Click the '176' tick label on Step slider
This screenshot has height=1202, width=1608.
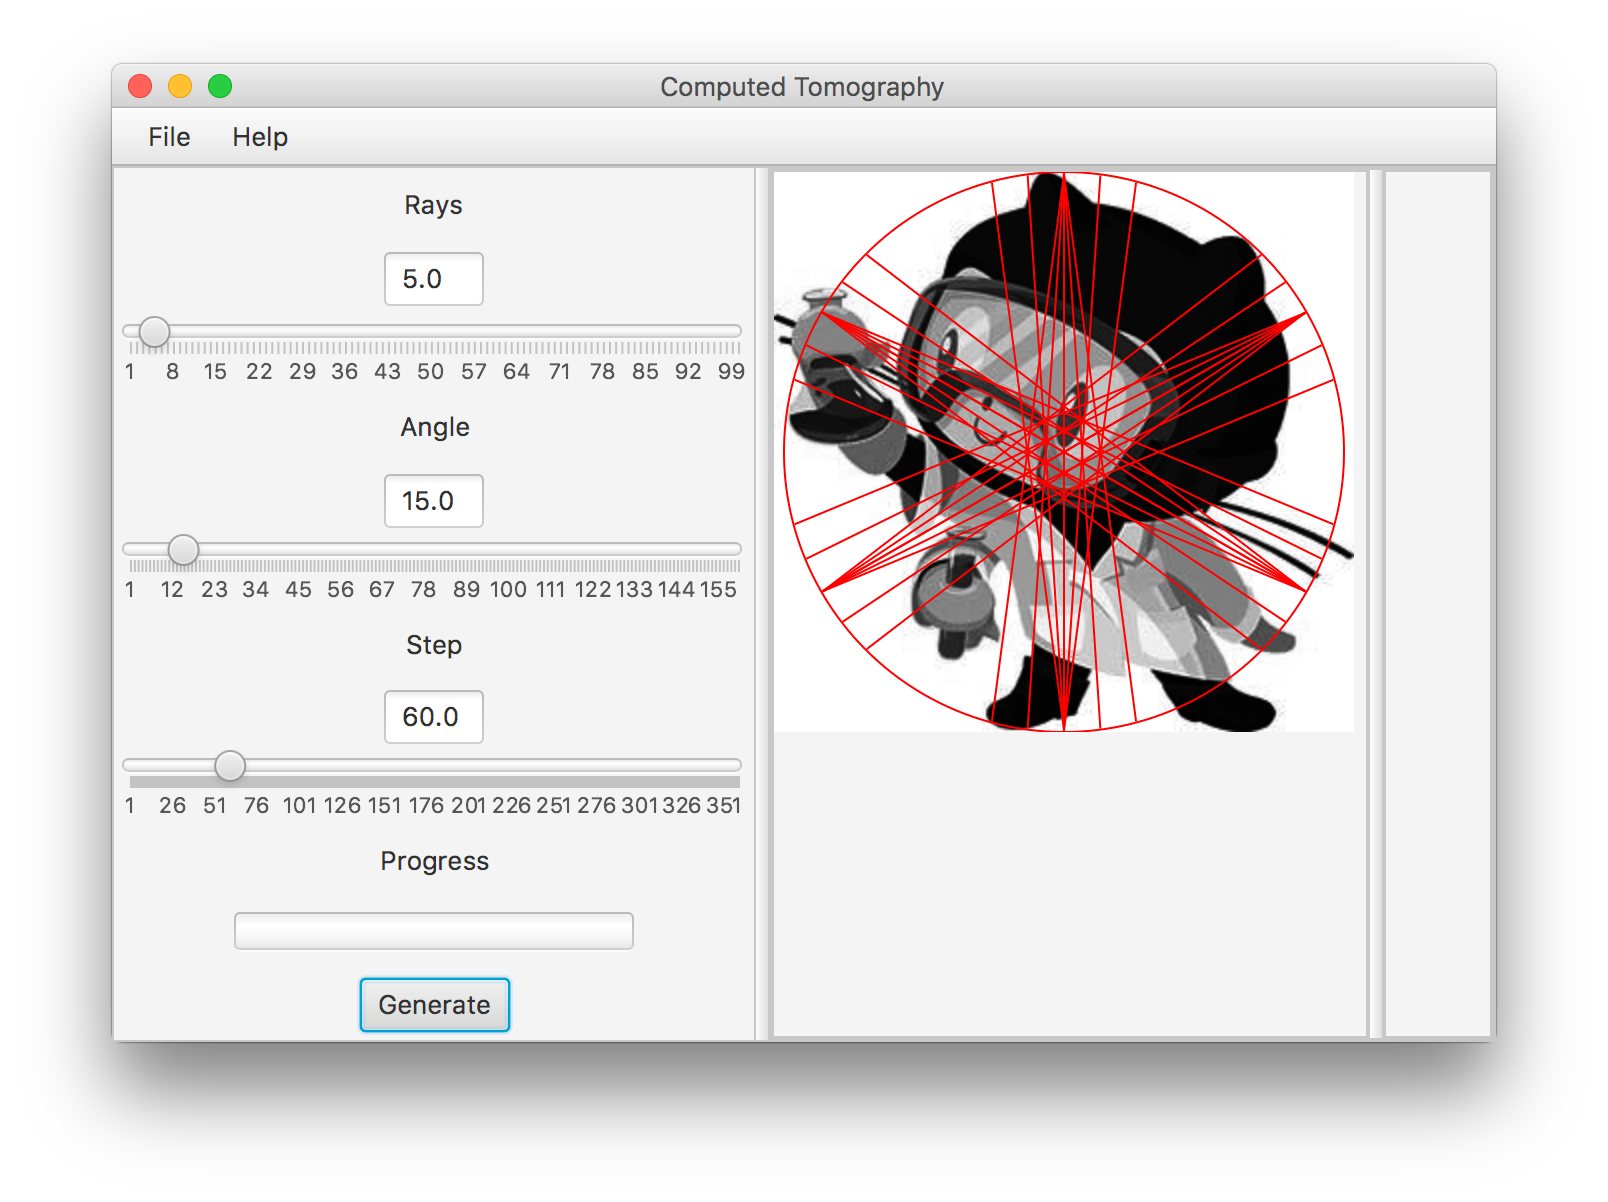click(x=426, y=806)
